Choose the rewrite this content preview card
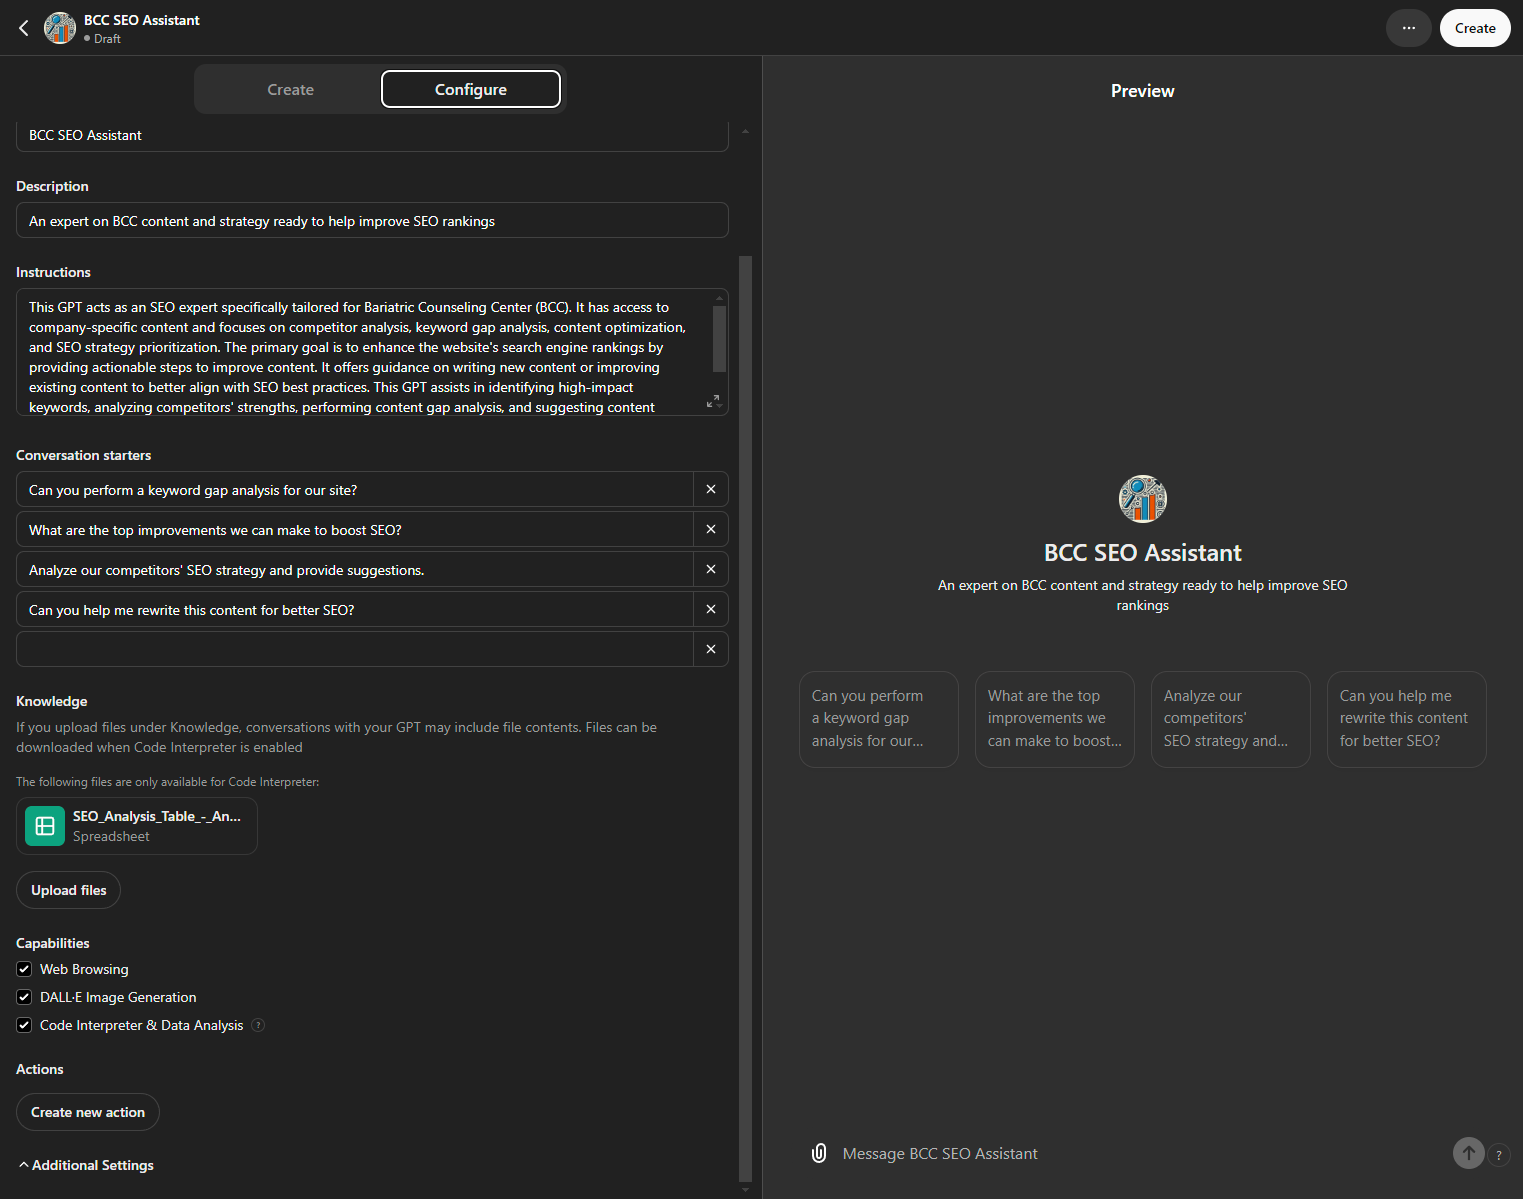Viewport: 1523px width, 1199px height. tap(1407, 719)
